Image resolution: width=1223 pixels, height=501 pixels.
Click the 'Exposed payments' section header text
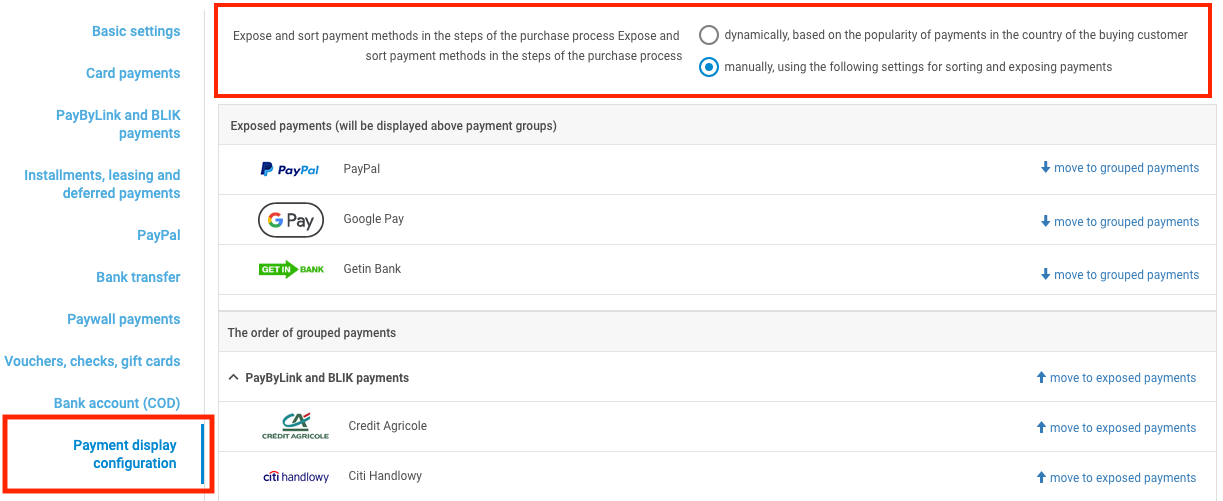[393, 126]
